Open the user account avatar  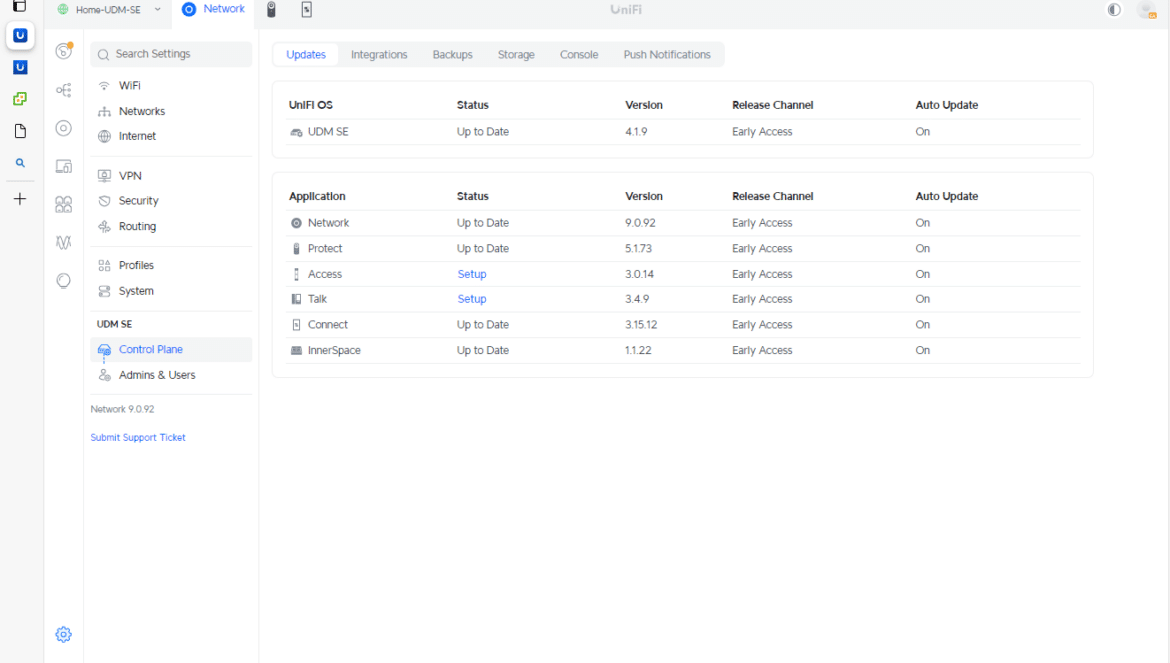coord(1146,10)
